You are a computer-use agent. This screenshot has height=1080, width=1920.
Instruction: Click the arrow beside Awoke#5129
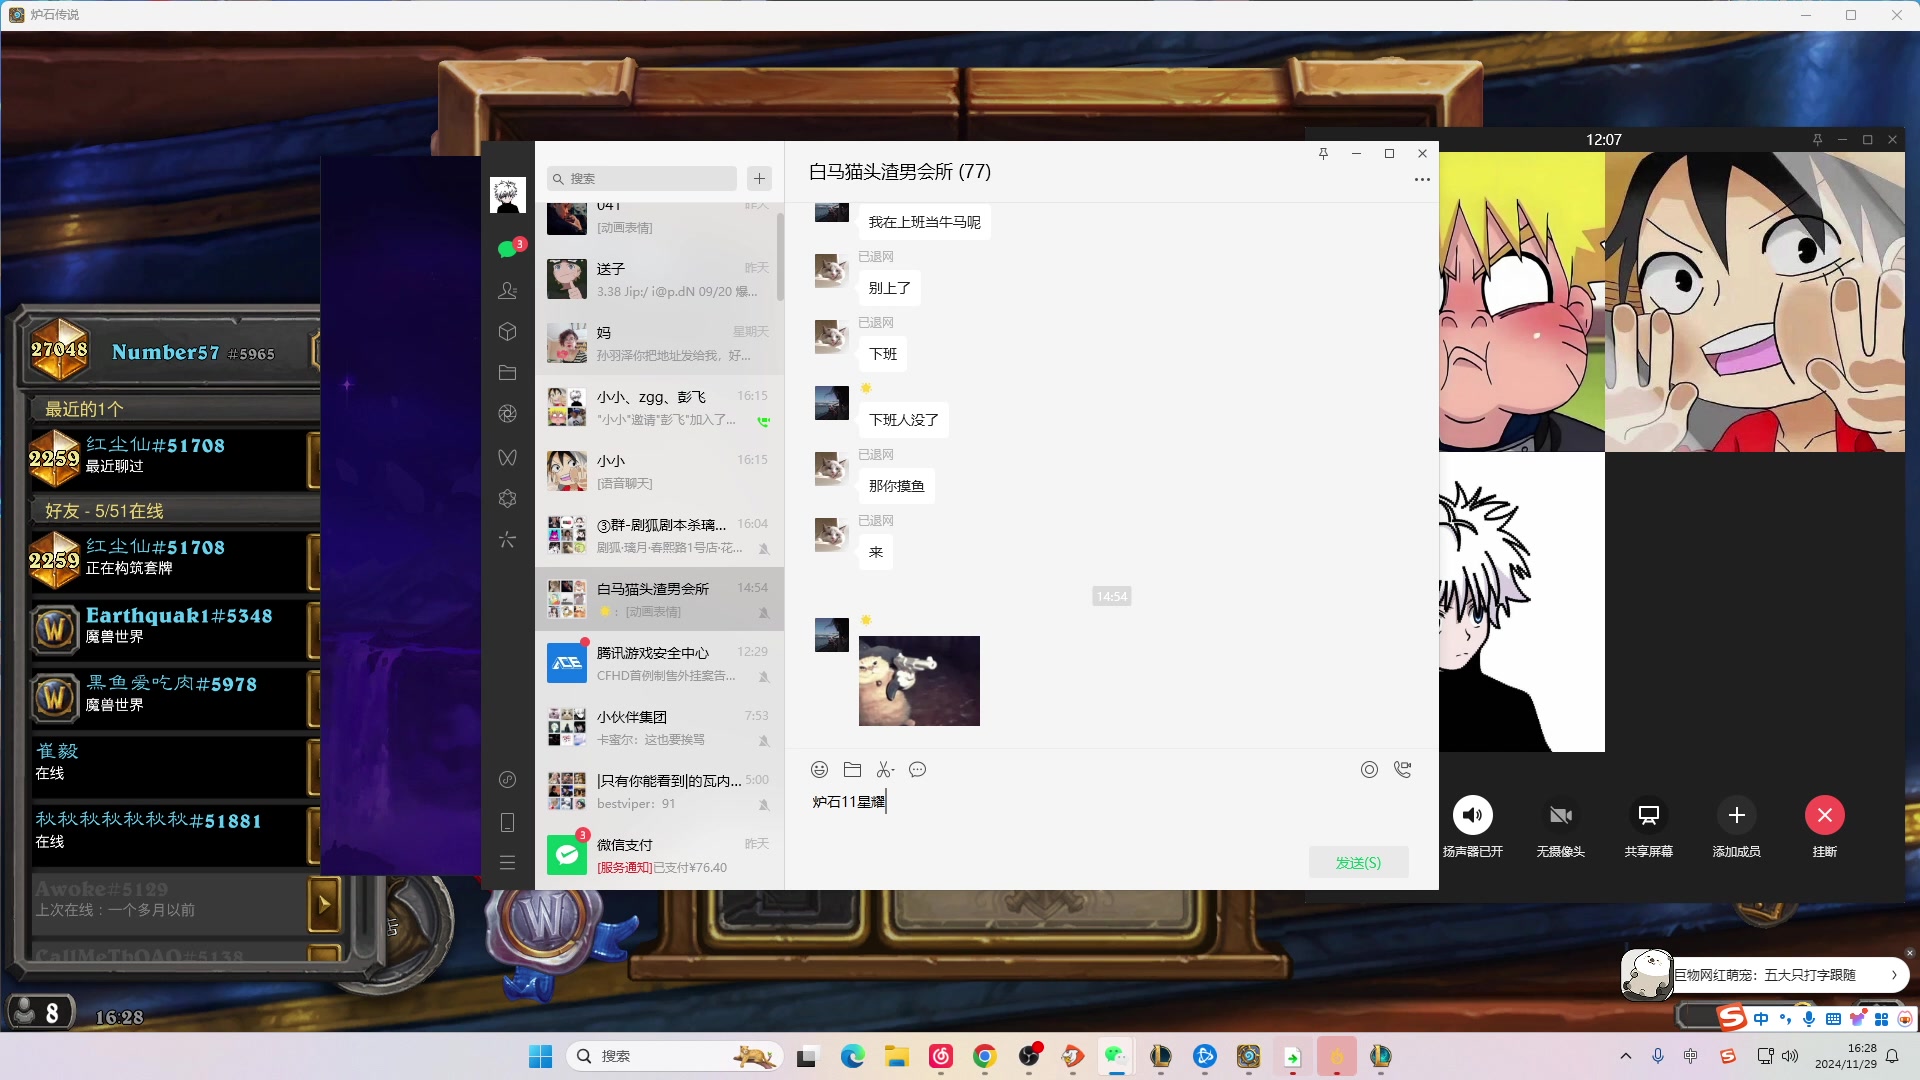(x=324, y=905)
